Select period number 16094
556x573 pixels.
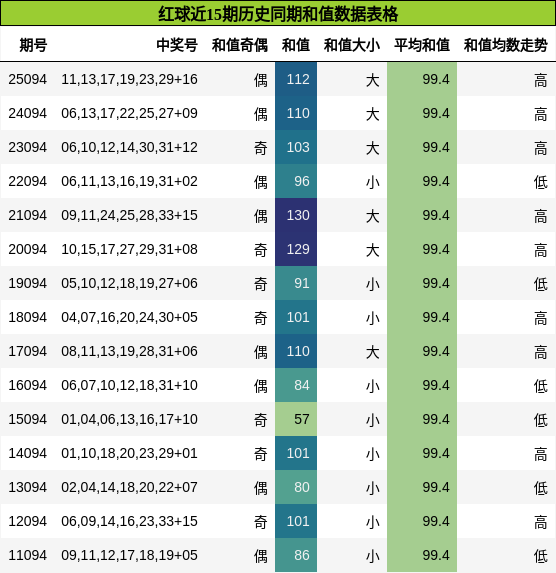(28, 385)
